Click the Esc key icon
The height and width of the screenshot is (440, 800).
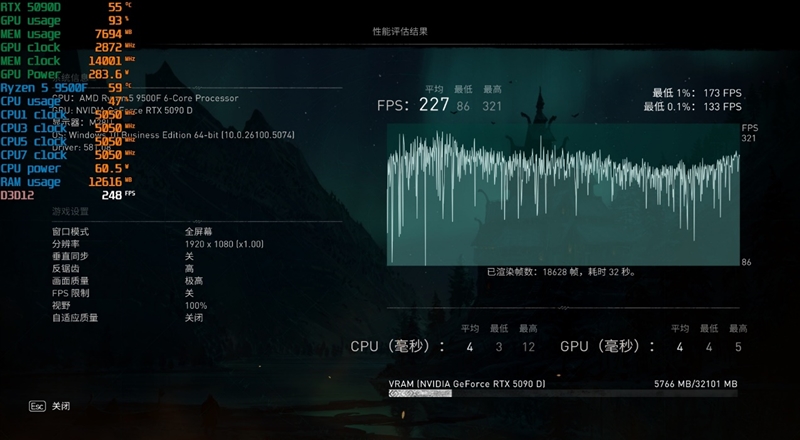coord(37,407)
